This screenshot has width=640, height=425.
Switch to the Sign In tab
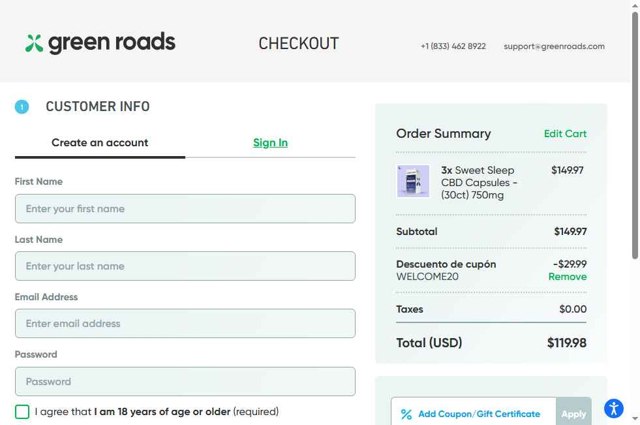coord(270,142)
